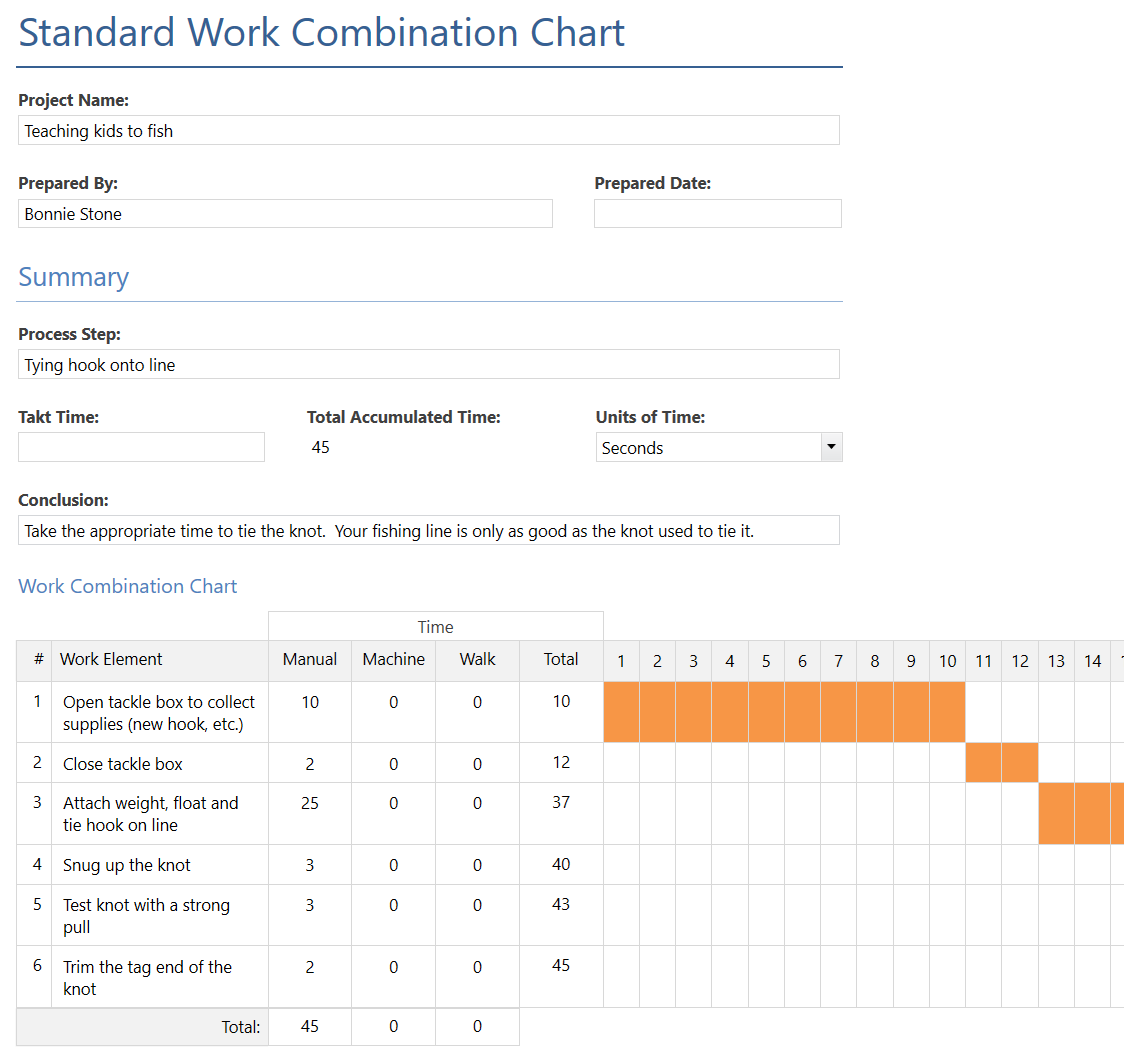The width and height of the screenshot is (1124, 1060).
Task: Click the Machine column header
Action: pos(393,660)
